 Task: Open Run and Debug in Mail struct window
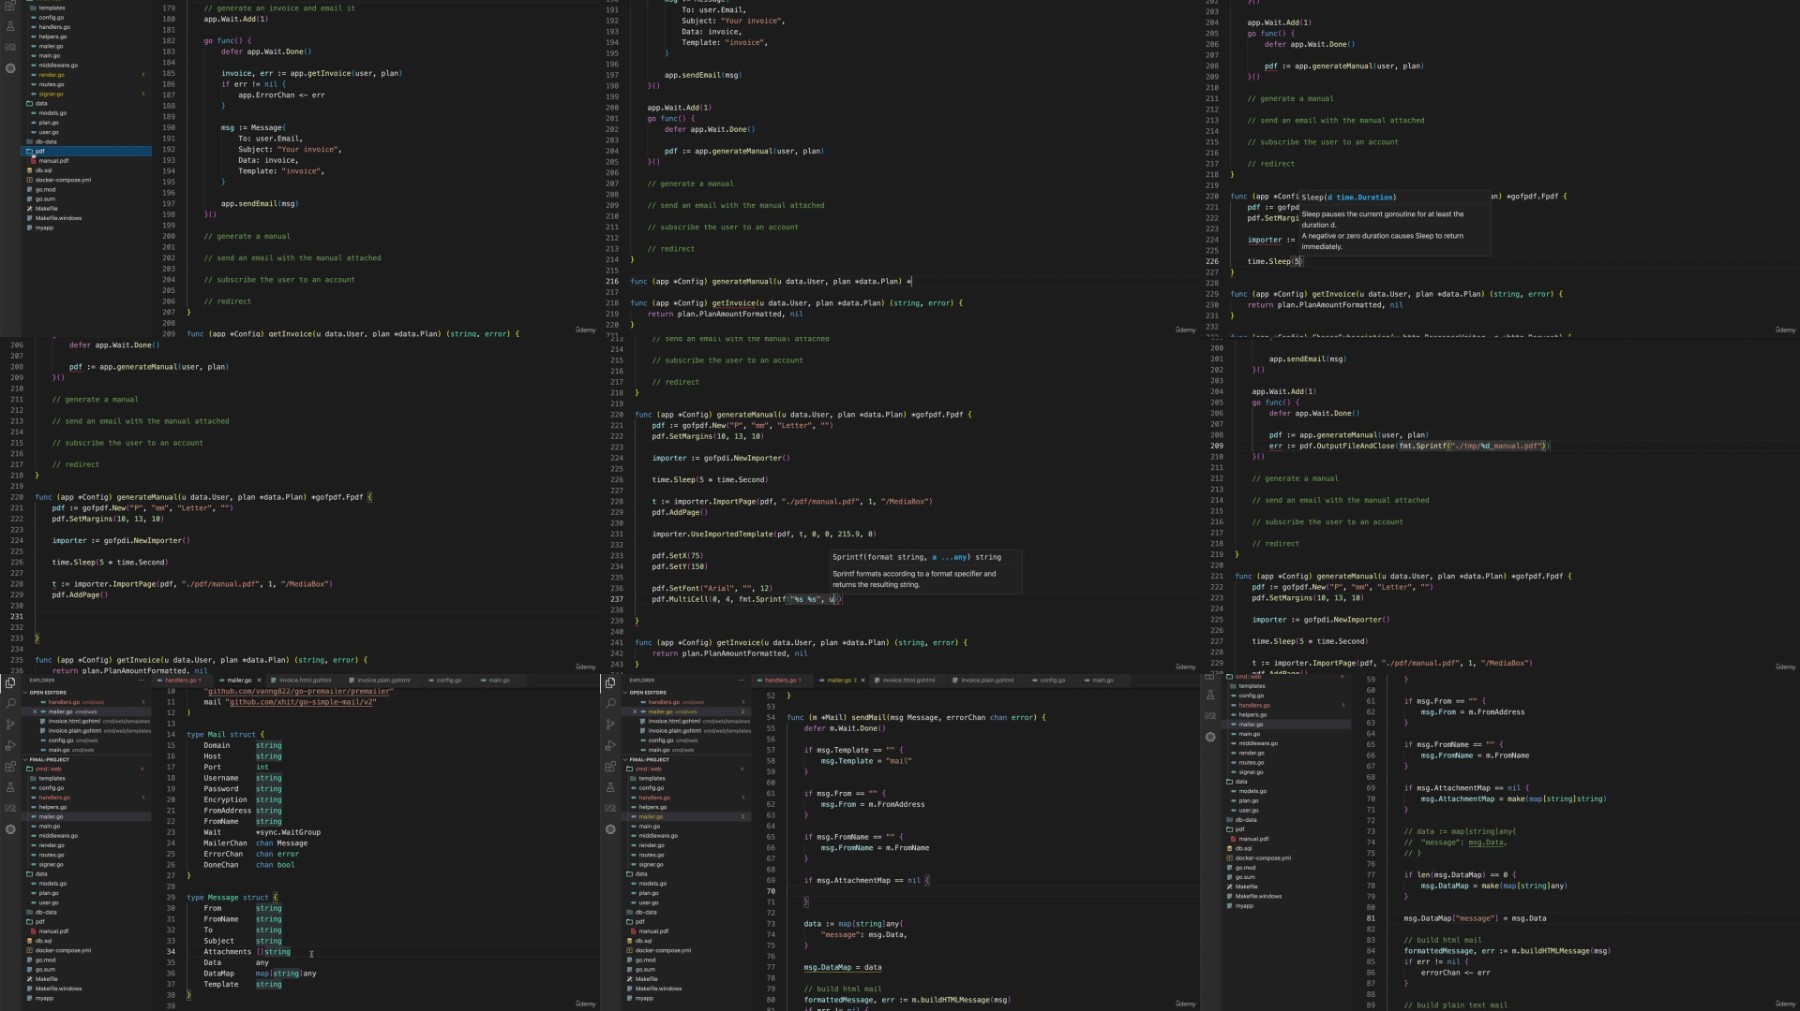(x=10, y=745)
